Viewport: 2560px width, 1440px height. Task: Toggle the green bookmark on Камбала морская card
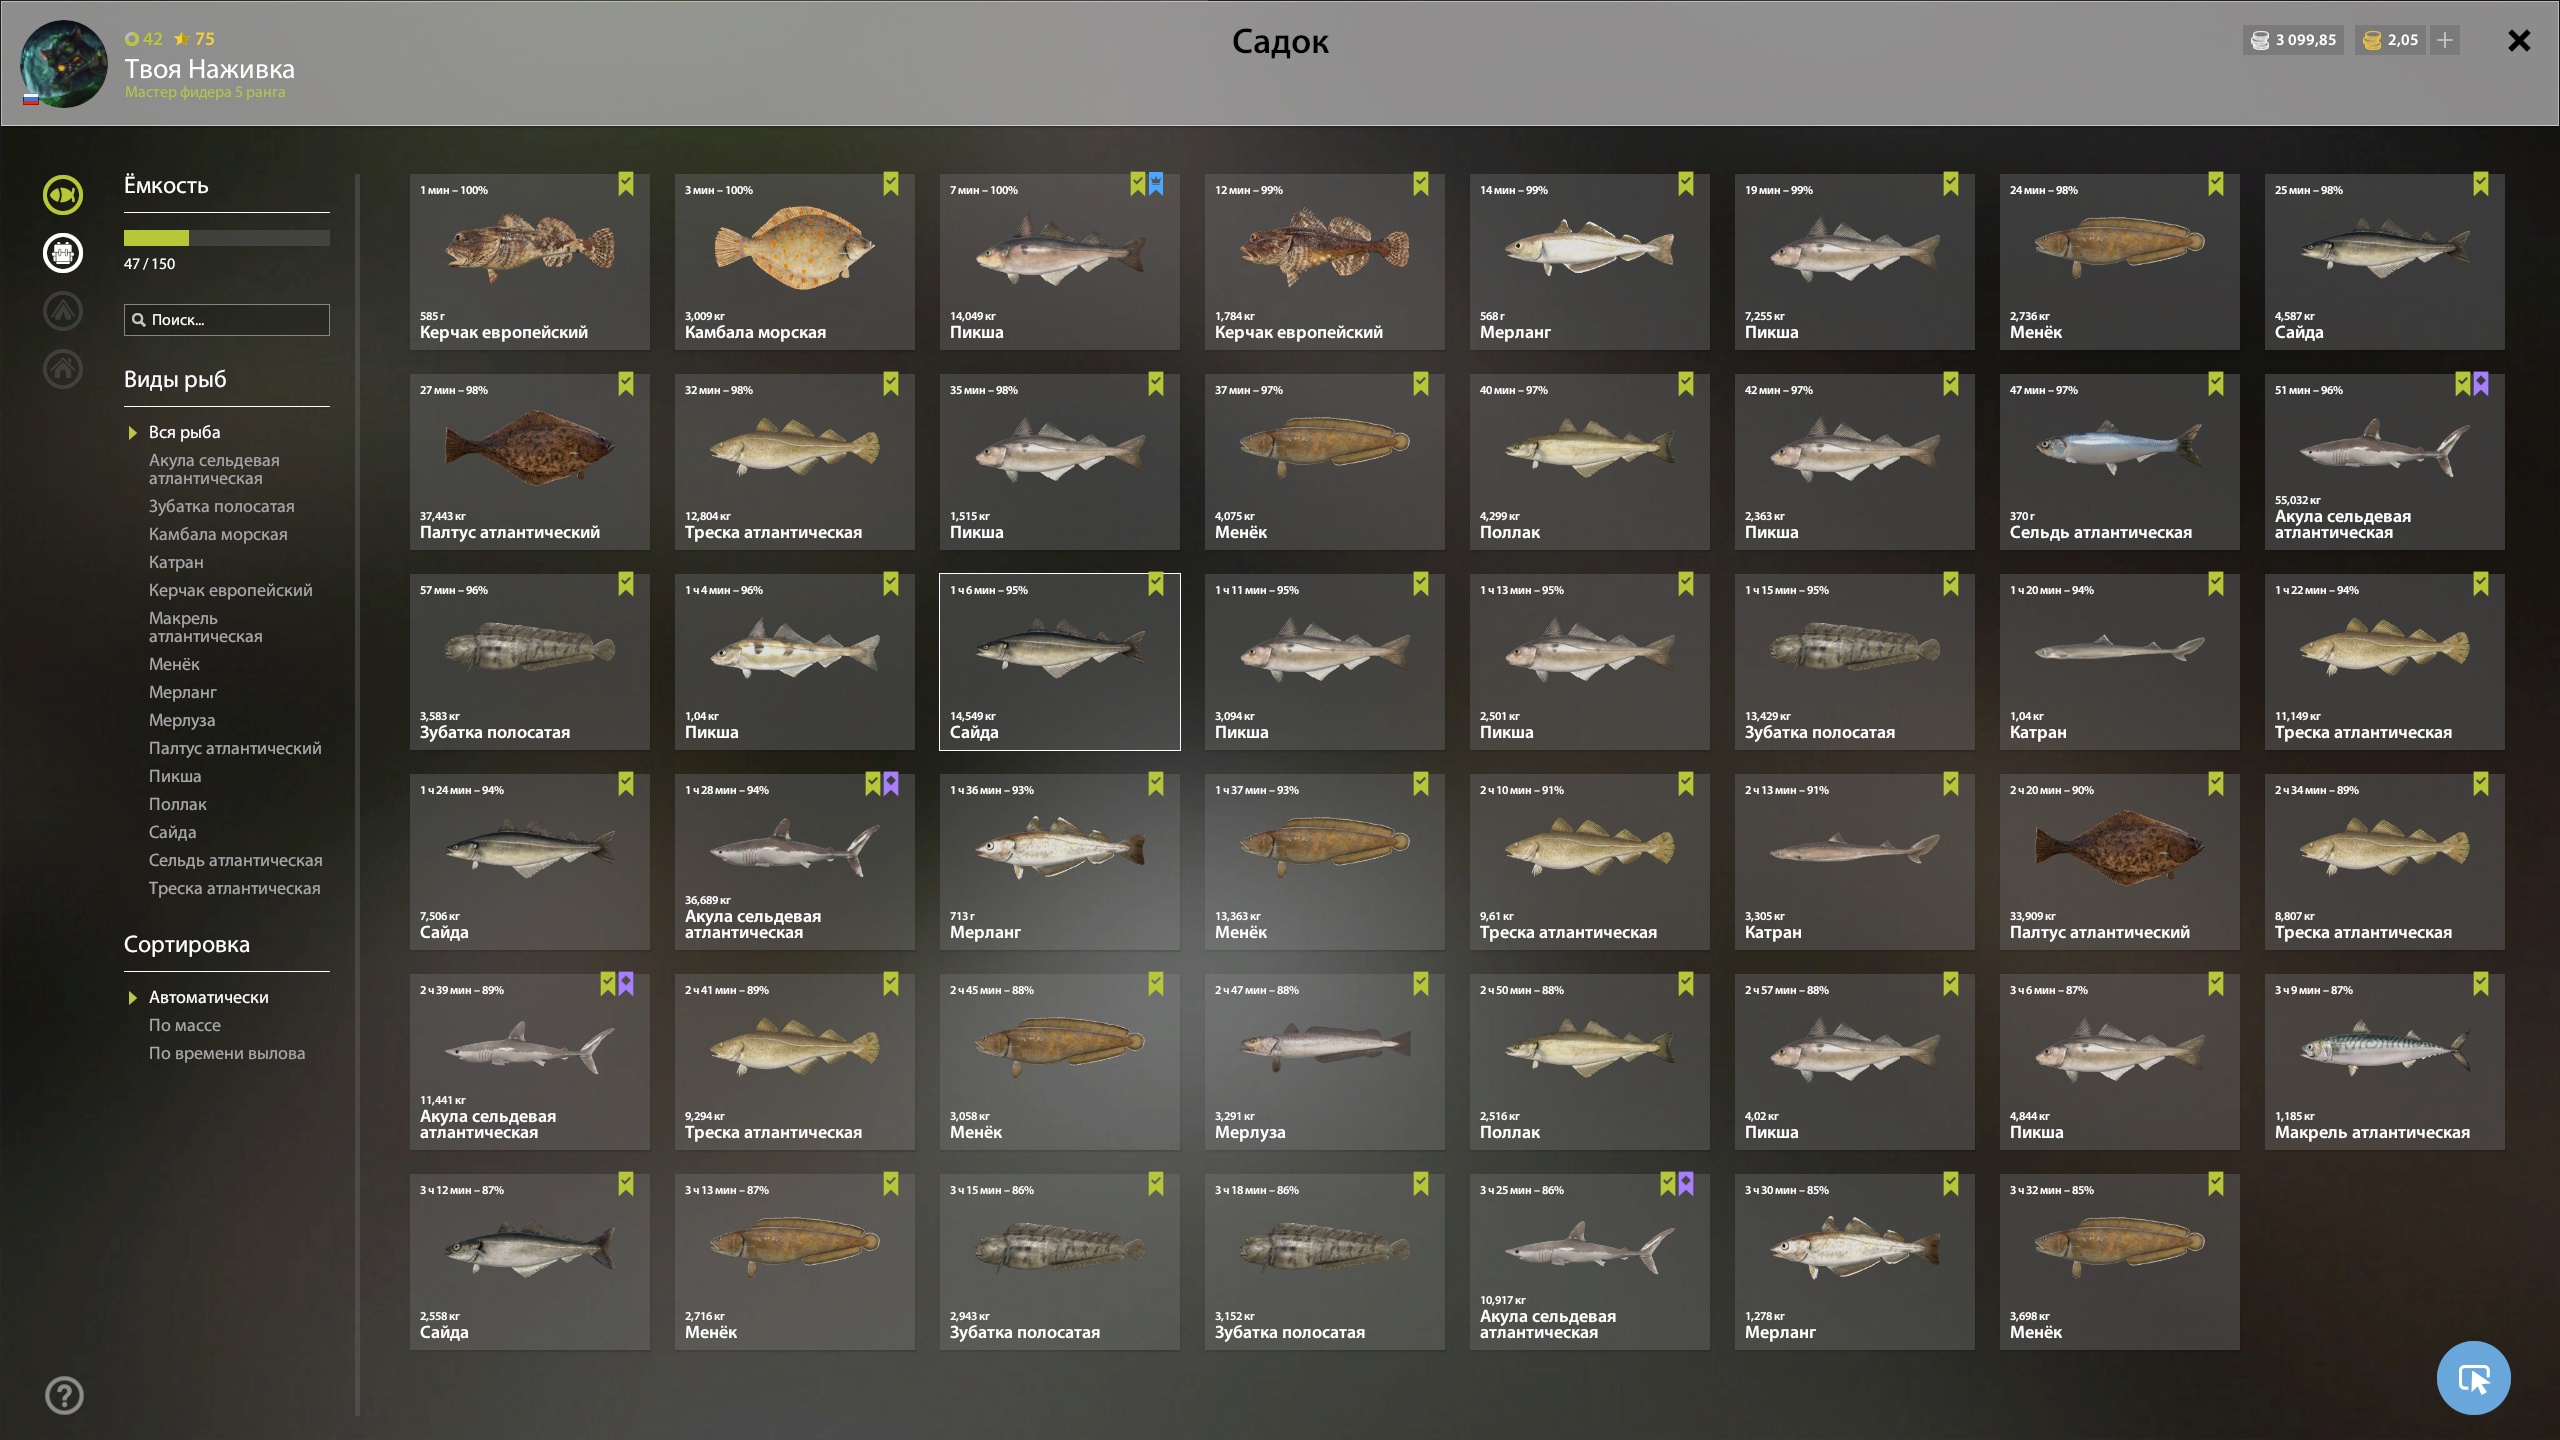(891, 184)
